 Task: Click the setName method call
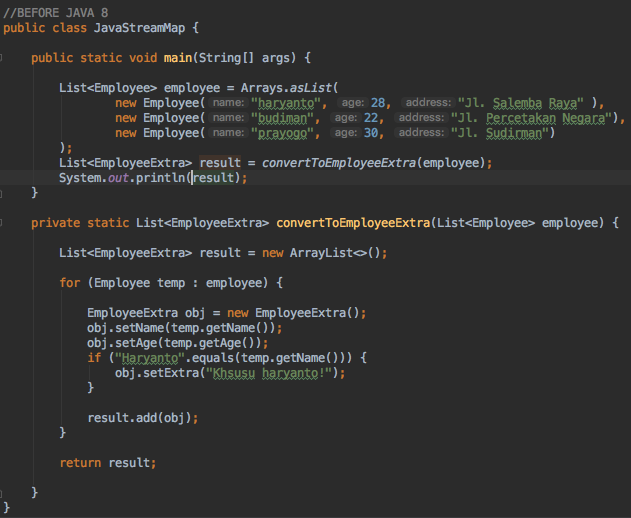coord(140,328)
